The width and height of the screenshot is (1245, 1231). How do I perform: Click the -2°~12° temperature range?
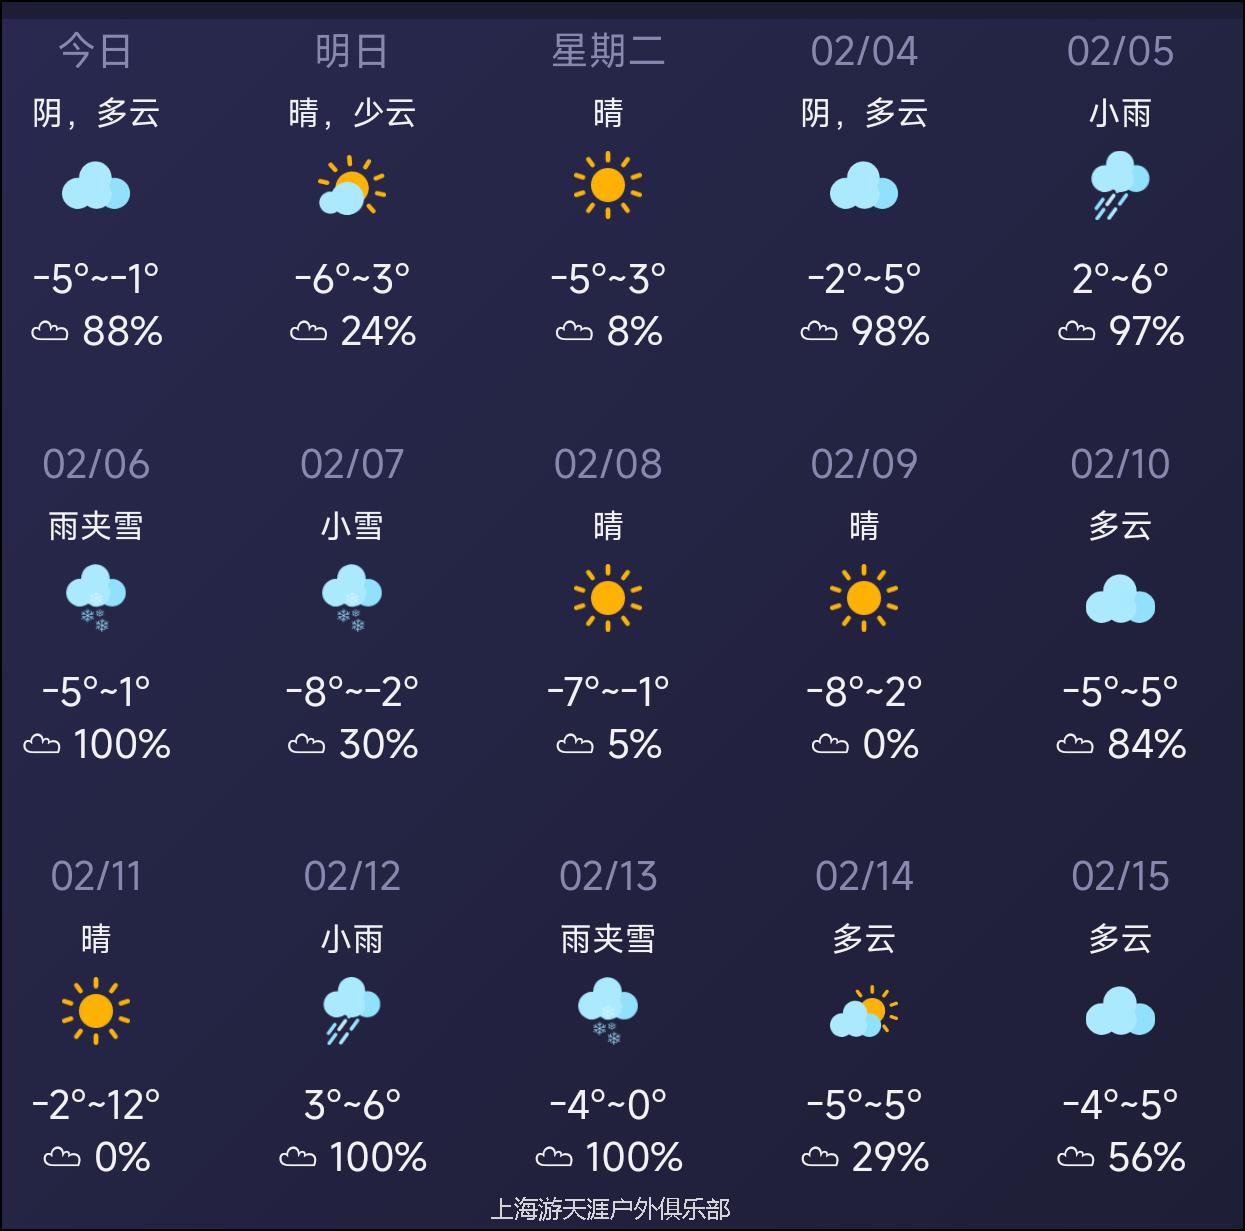tap(96, 1105)
